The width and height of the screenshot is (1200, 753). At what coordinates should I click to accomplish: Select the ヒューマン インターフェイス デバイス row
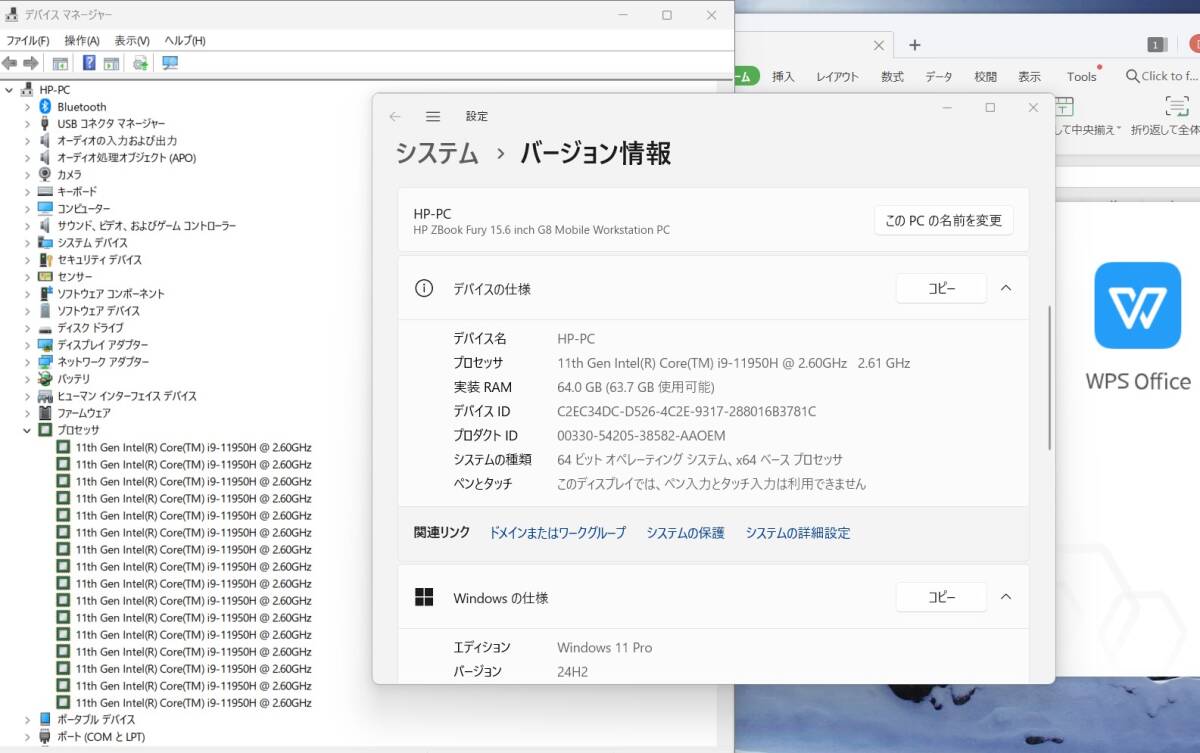coord(127,395)
